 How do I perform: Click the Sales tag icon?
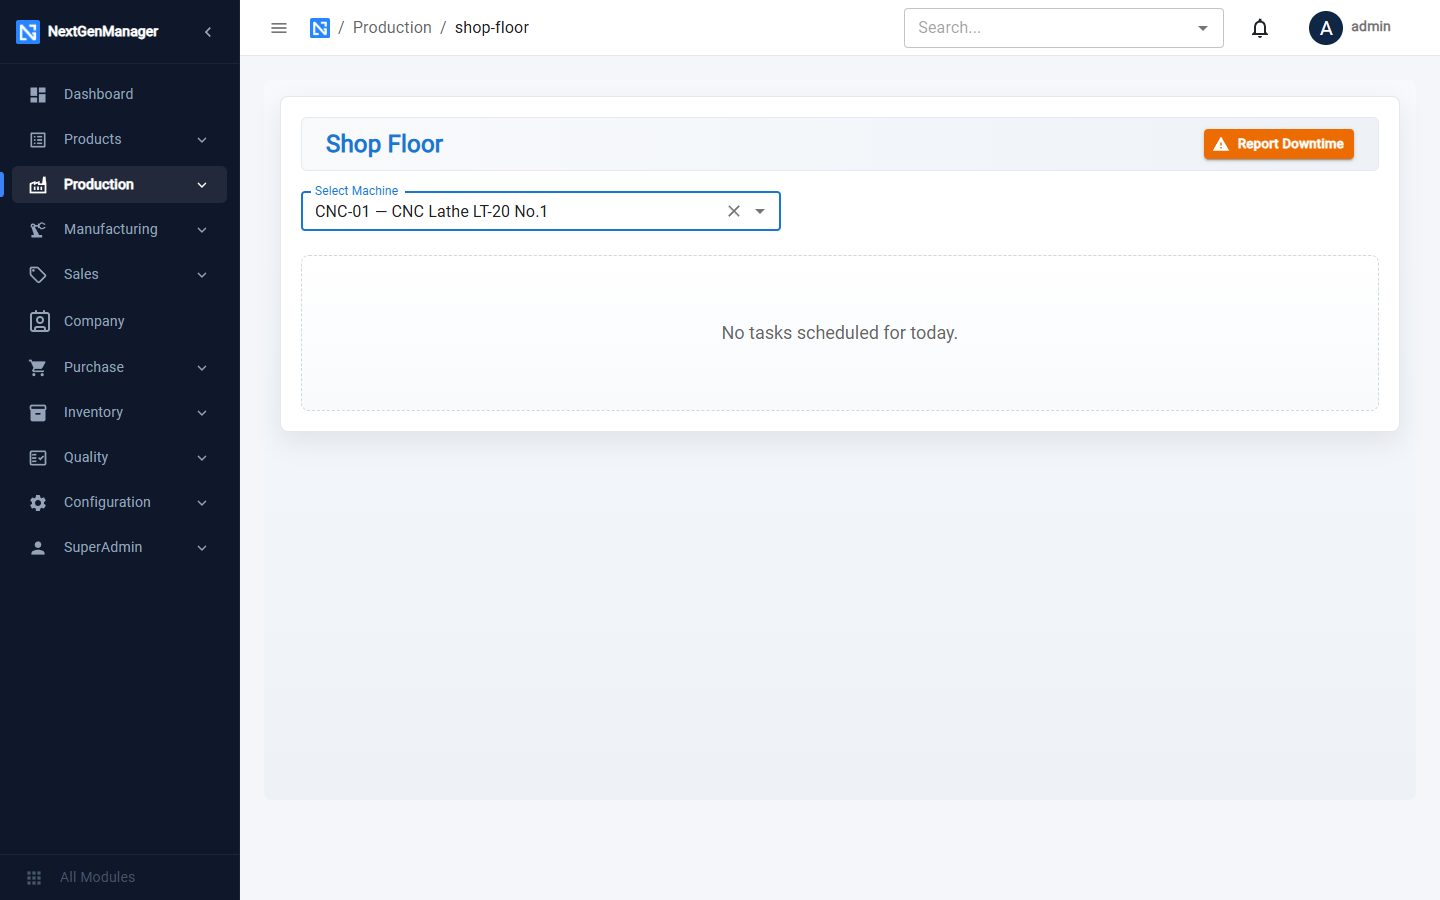(x=38, y=274)
